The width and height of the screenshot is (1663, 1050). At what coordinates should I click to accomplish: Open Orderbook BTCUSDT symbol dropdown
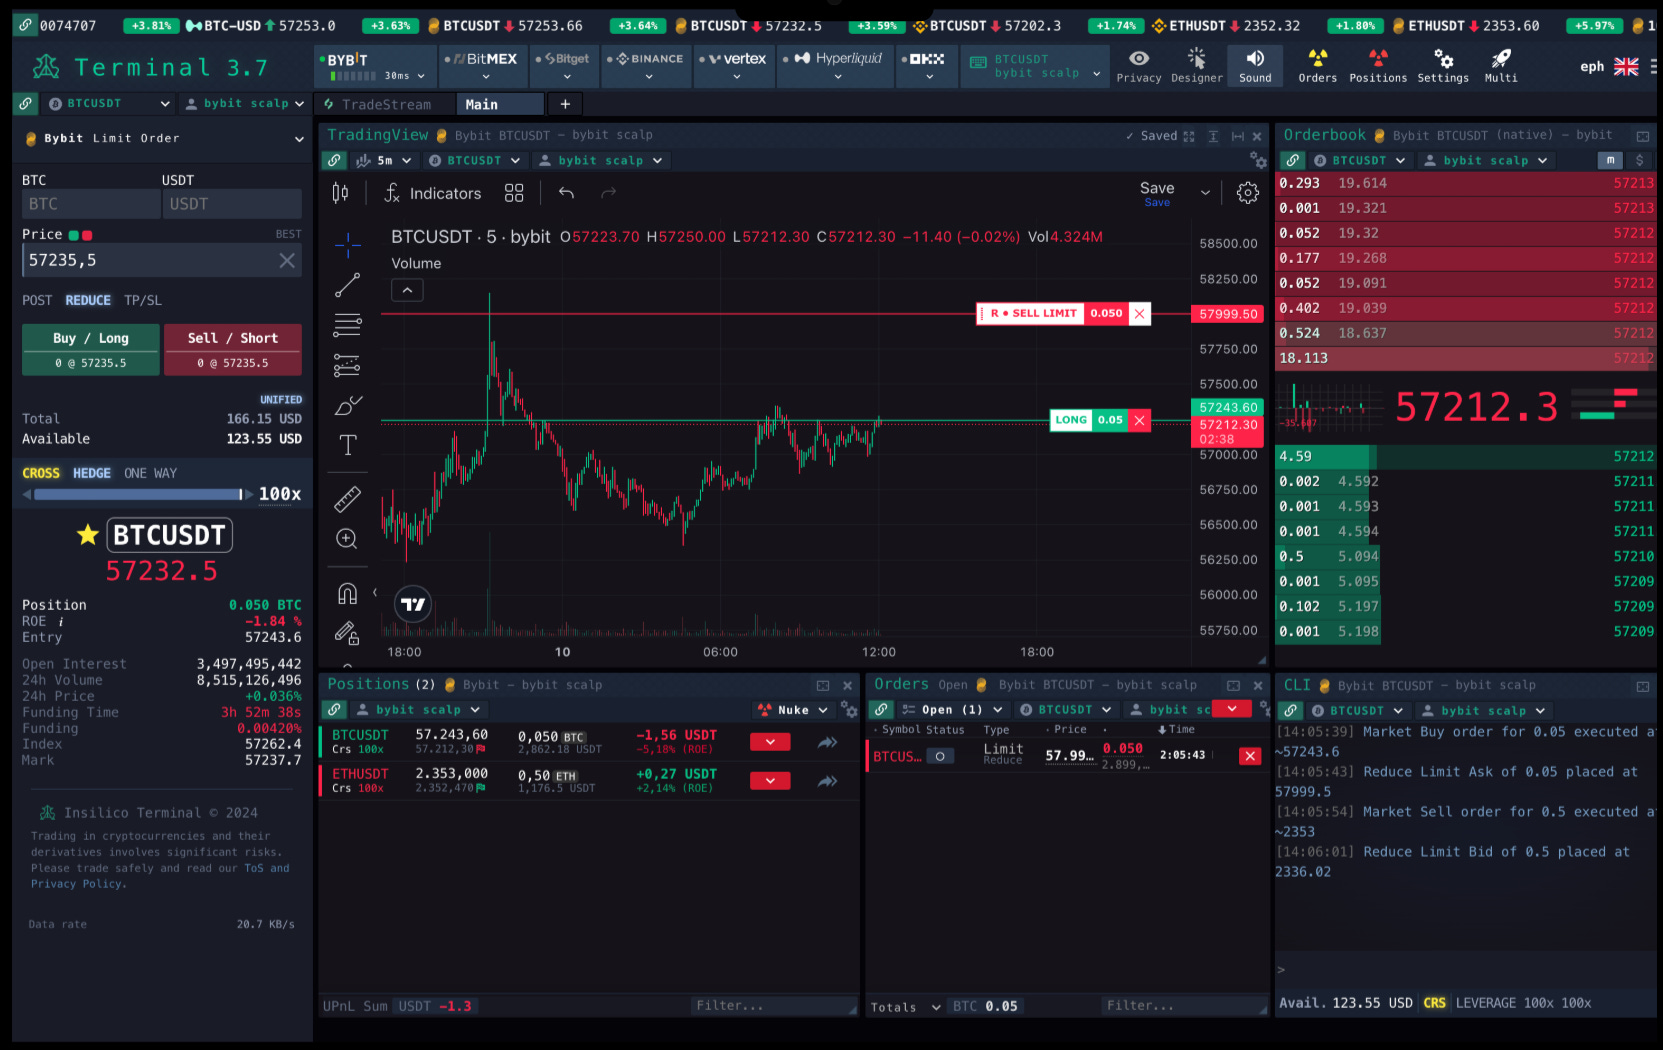click(x=1359, y=160)
